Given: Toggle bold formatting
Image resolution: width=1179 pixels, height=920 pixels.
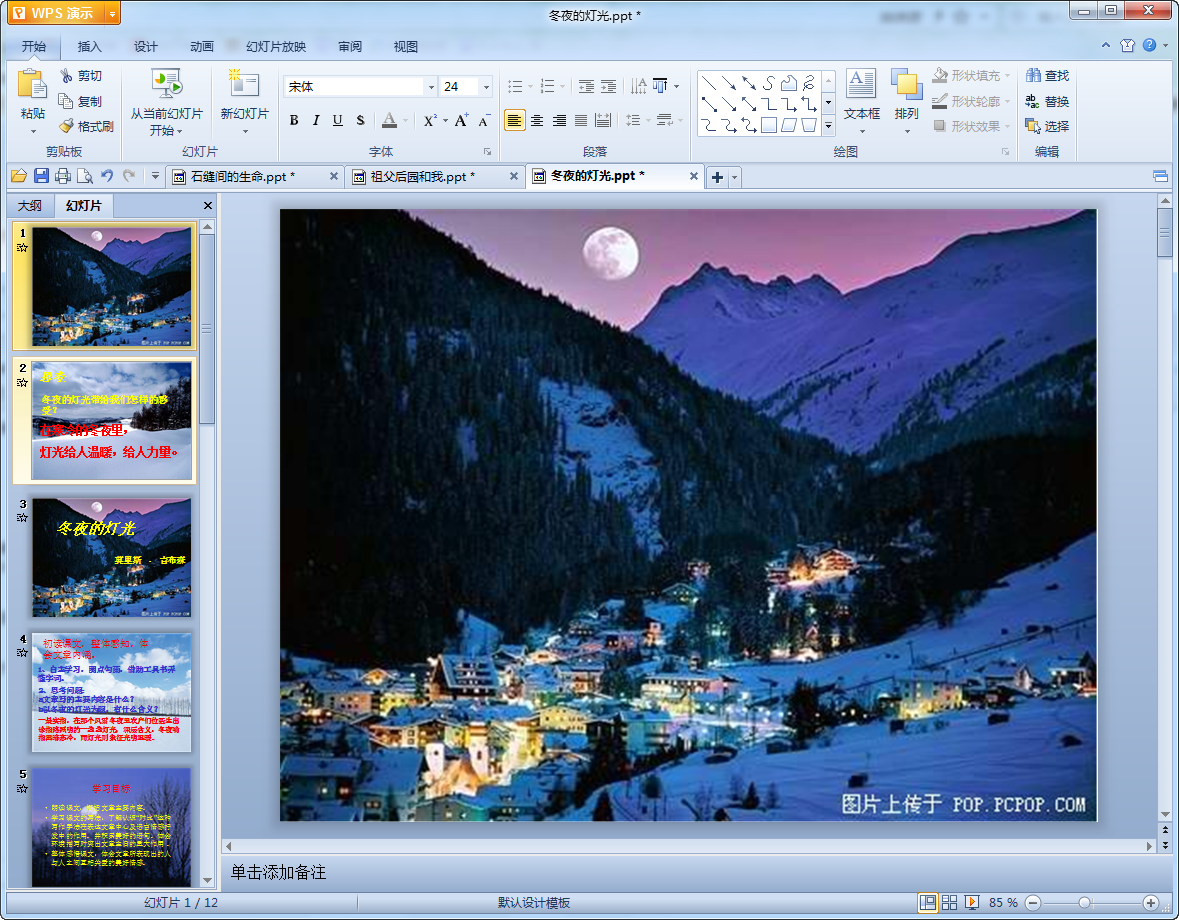Looking at the screenshot, I should tap(294, 120).
